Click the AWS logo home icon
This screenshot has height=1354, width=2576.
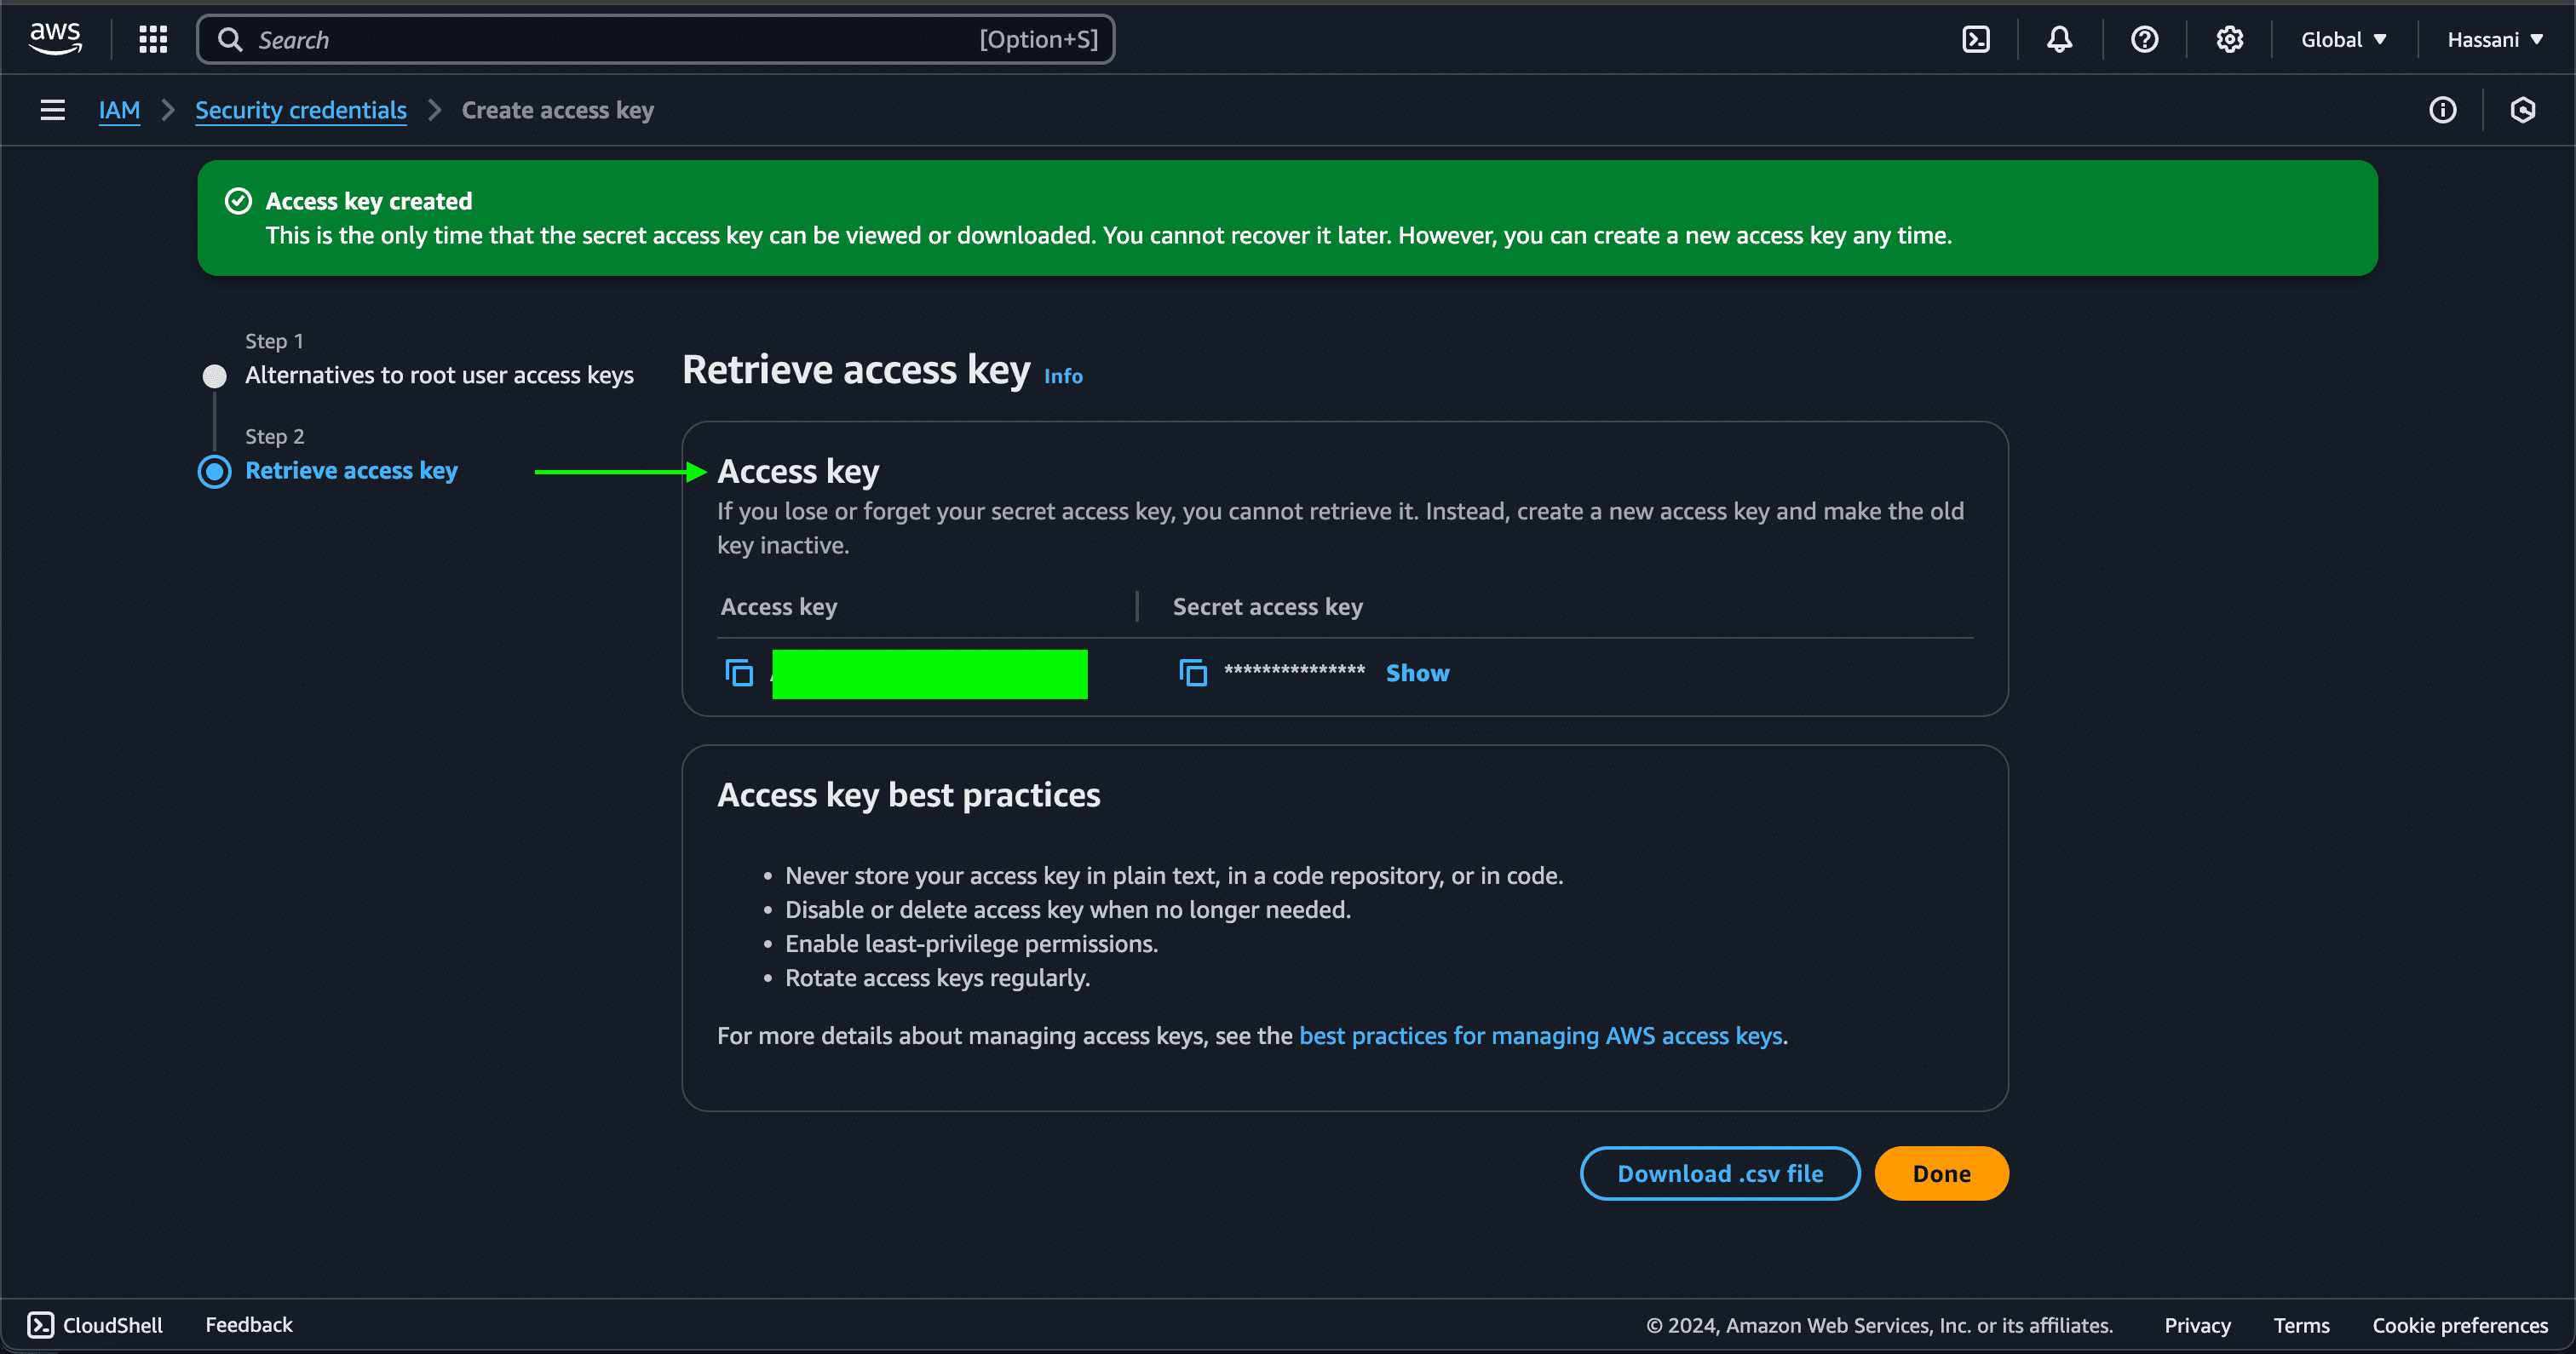[x=55, y=38]
